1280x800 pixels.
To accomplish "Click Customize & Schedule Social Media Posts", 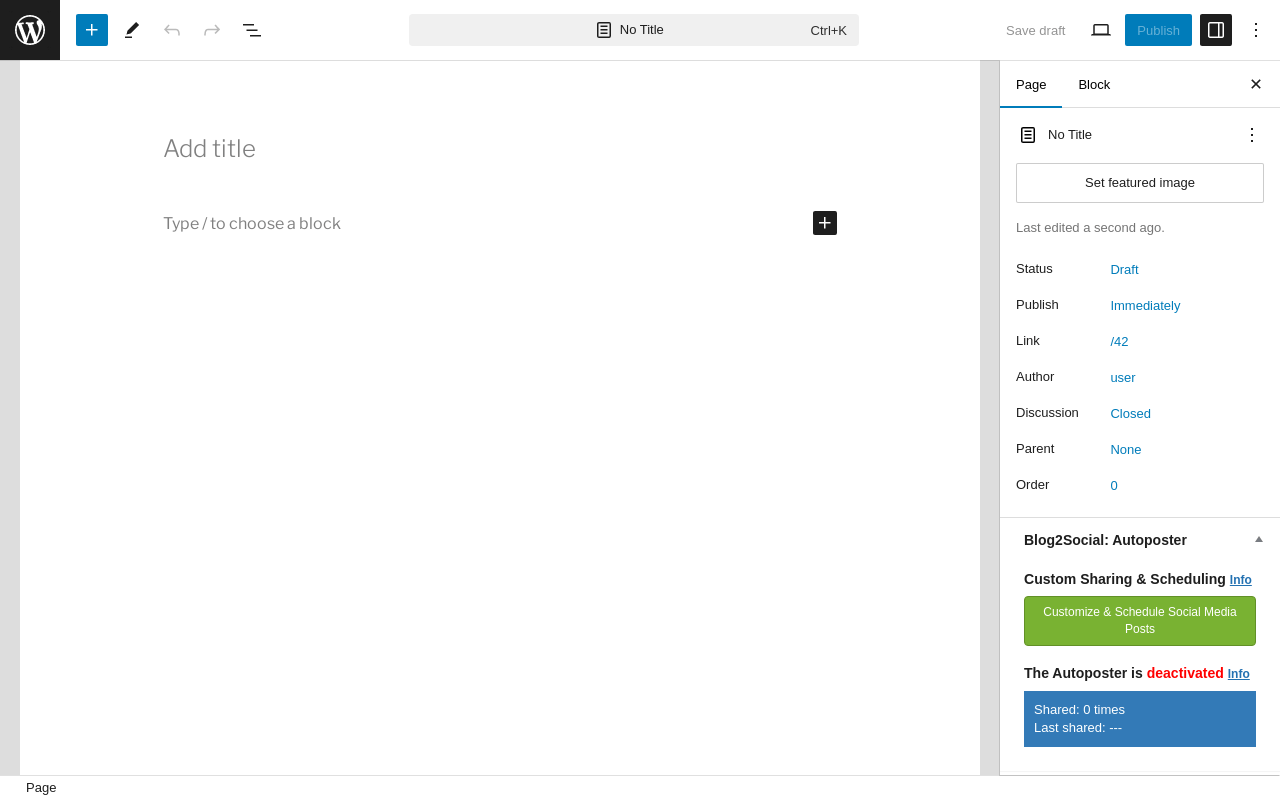I will tap(1140, 621).
